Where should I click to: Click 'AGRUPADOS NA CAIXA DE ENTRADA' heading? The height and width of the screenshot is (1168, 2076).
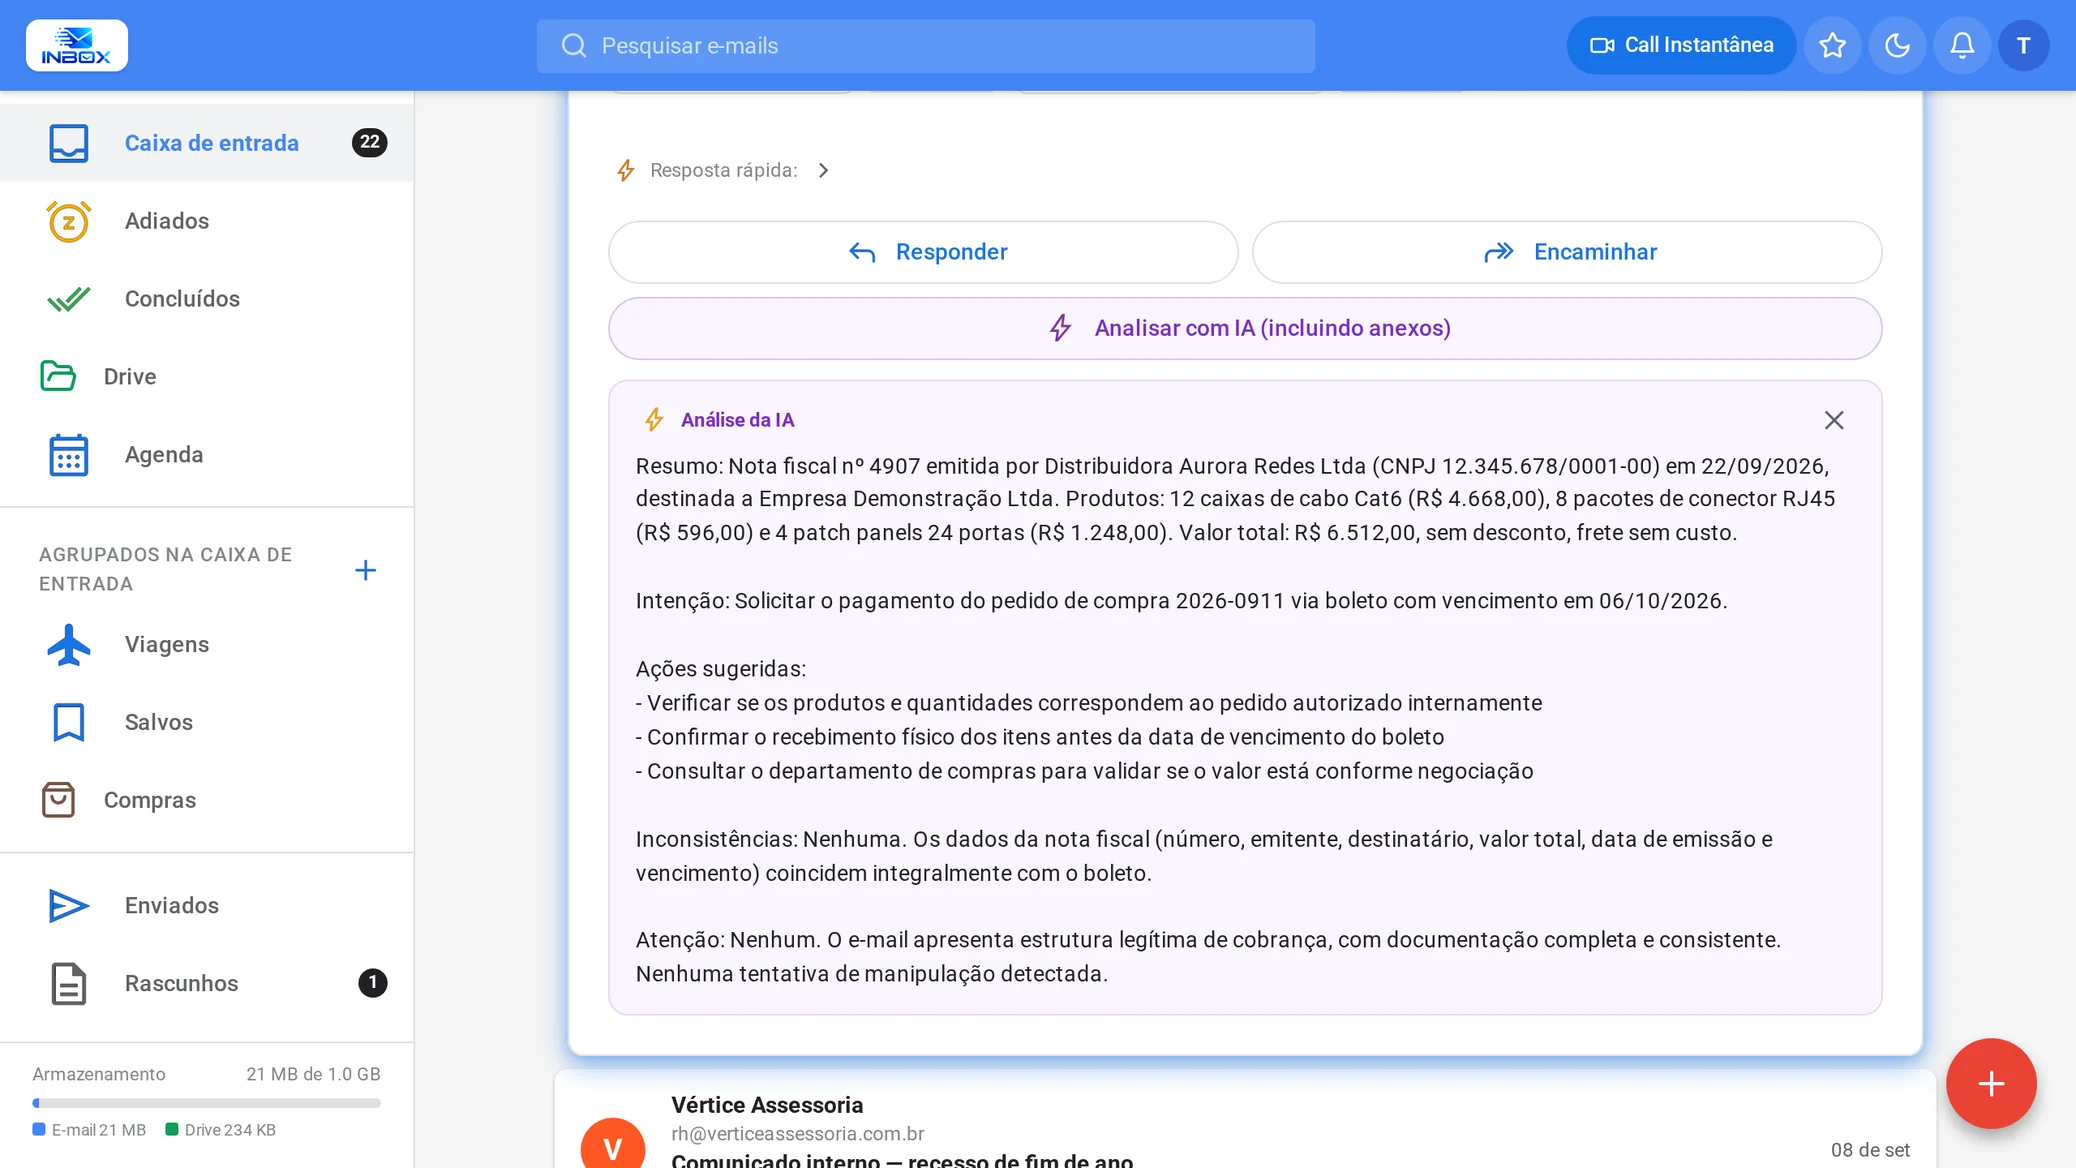tap(166, 569)
